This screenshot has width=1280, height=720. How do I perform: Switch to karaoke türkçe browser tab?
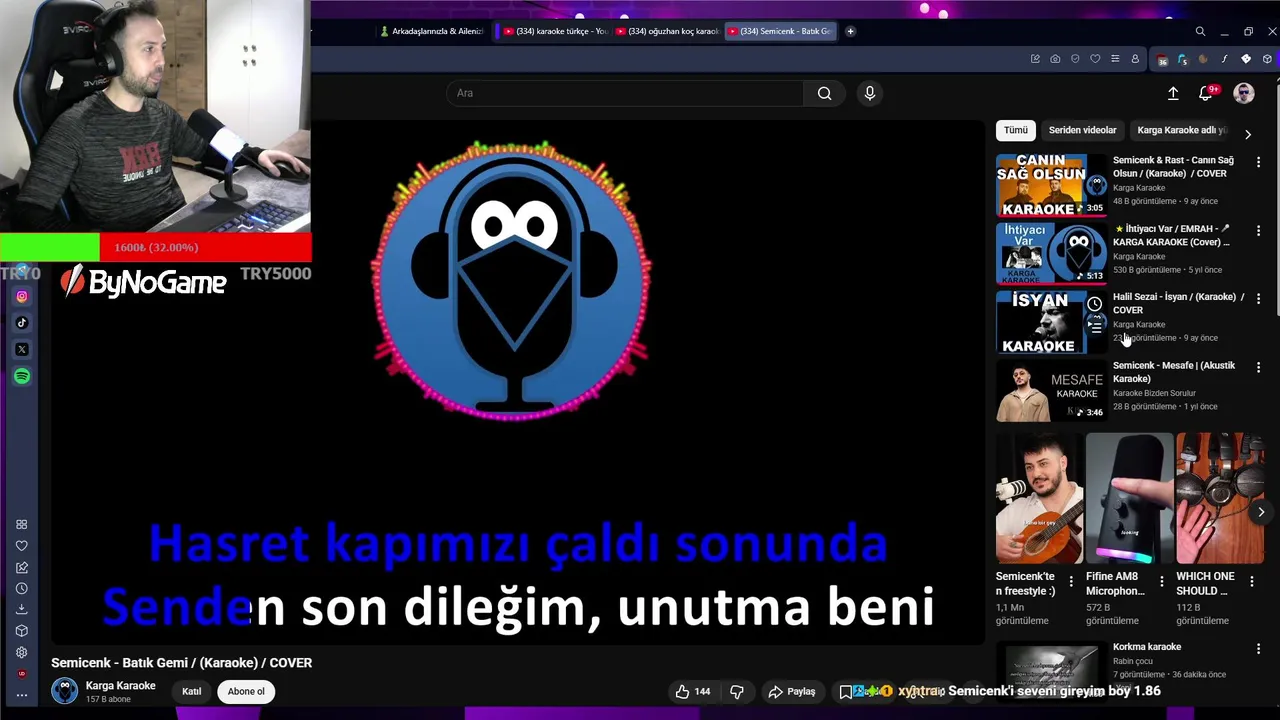tap(555, 31)
